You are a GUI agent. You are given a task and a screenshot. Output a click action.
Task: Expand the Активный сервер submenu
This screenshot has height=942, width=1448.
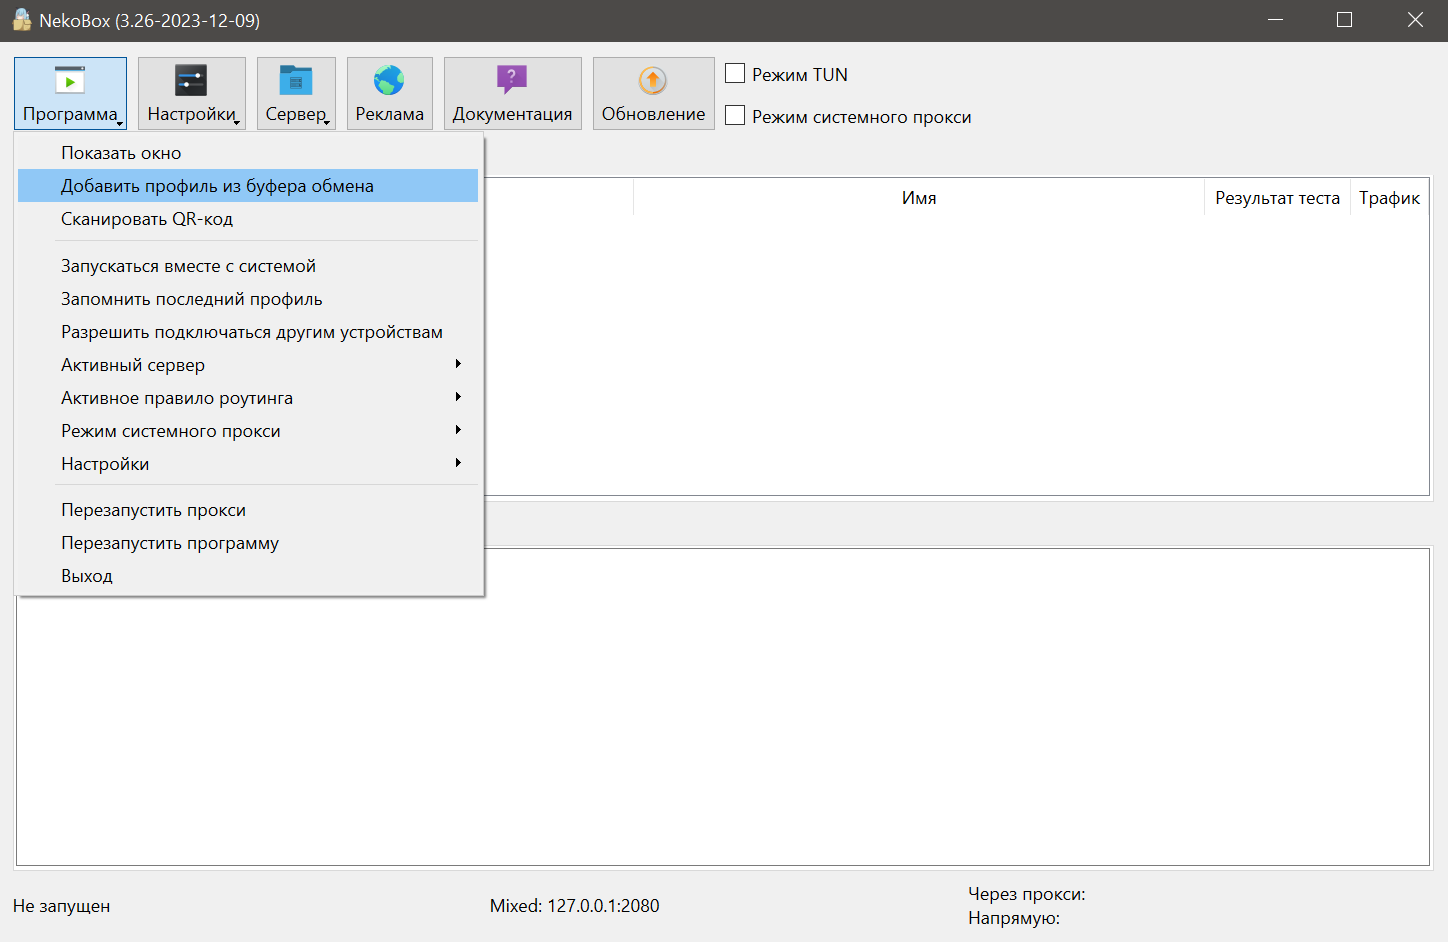coord(248,365)
